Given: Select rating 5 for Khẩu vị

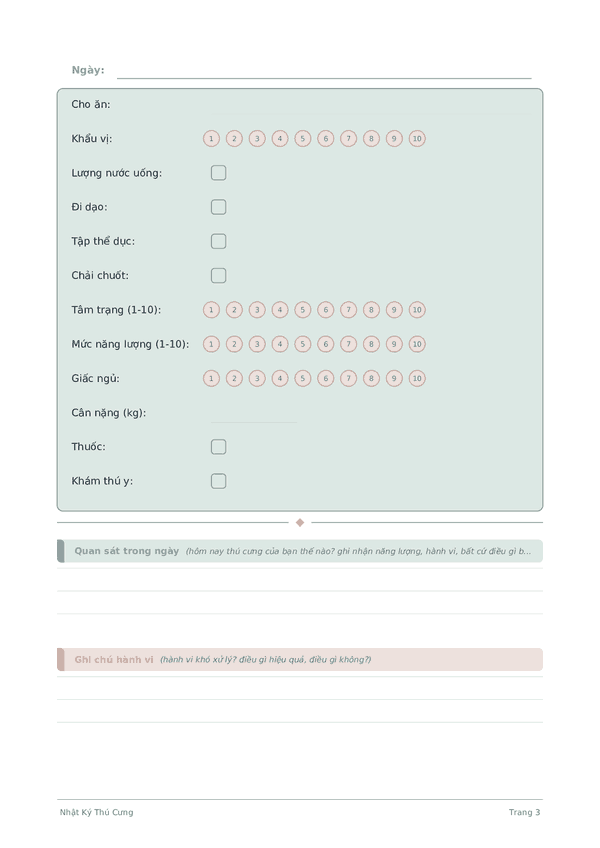Looking at the screenshot, I should (x=302, y=138).
